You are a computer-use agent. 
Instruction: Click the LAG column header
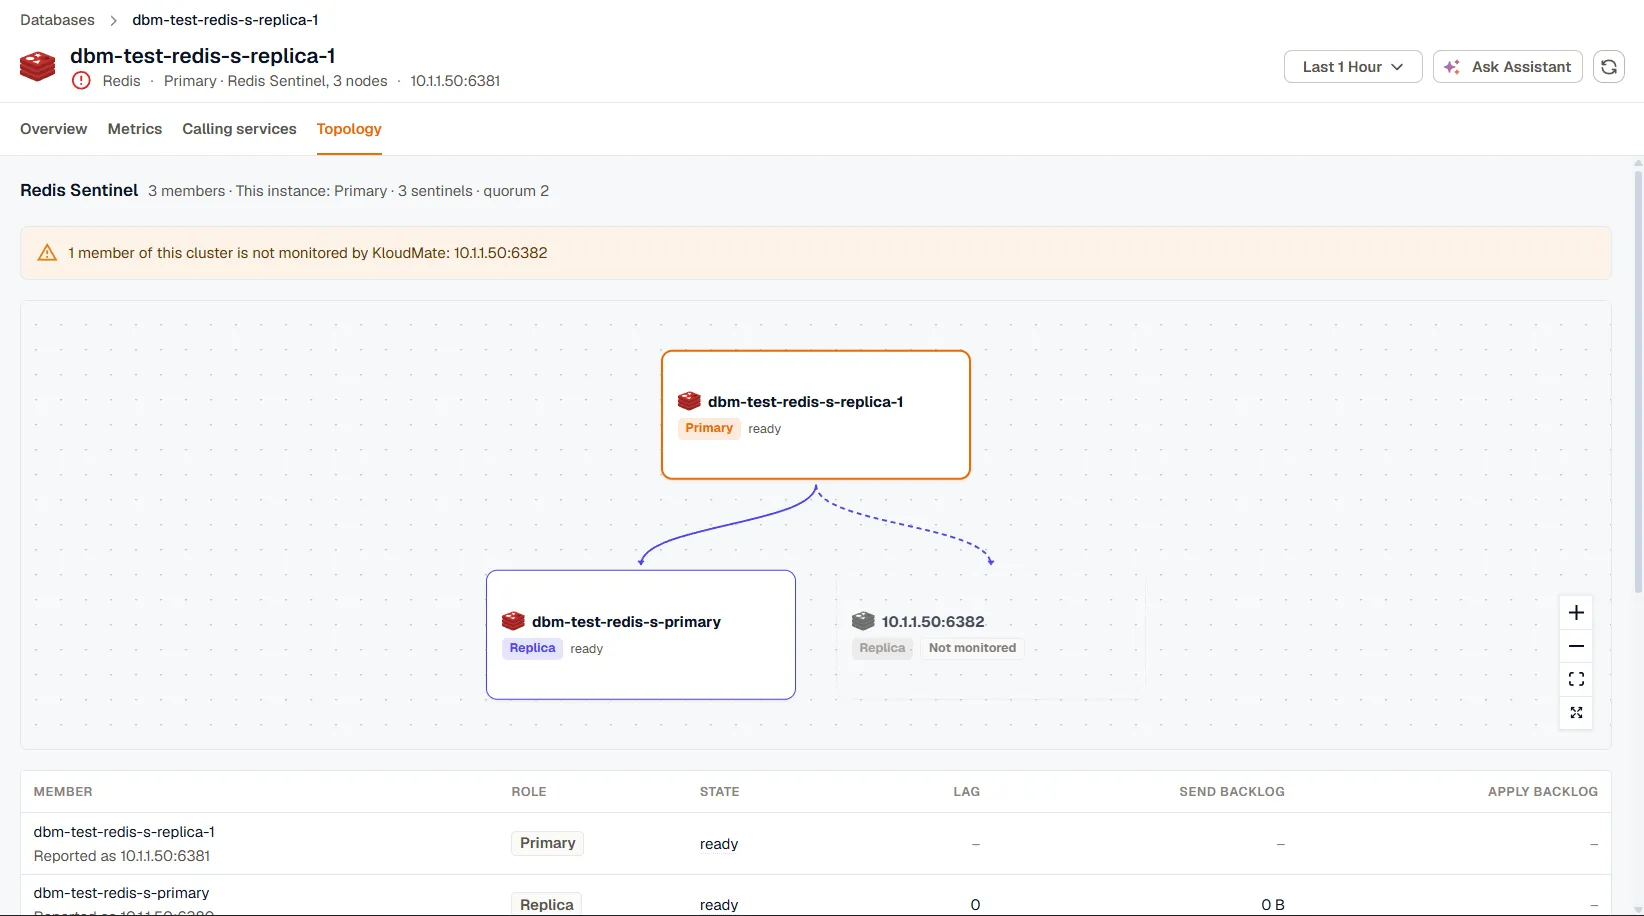[967, 792]
